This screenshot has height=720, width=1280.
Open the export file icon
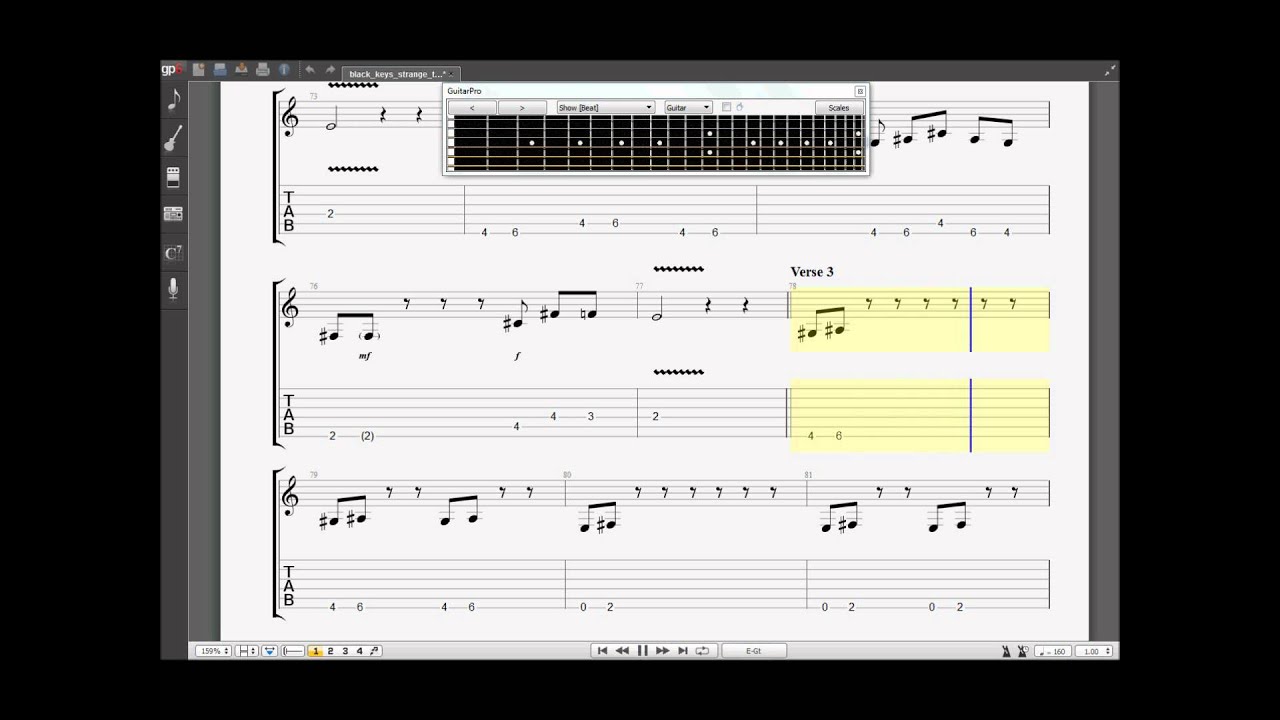[241, 70]
